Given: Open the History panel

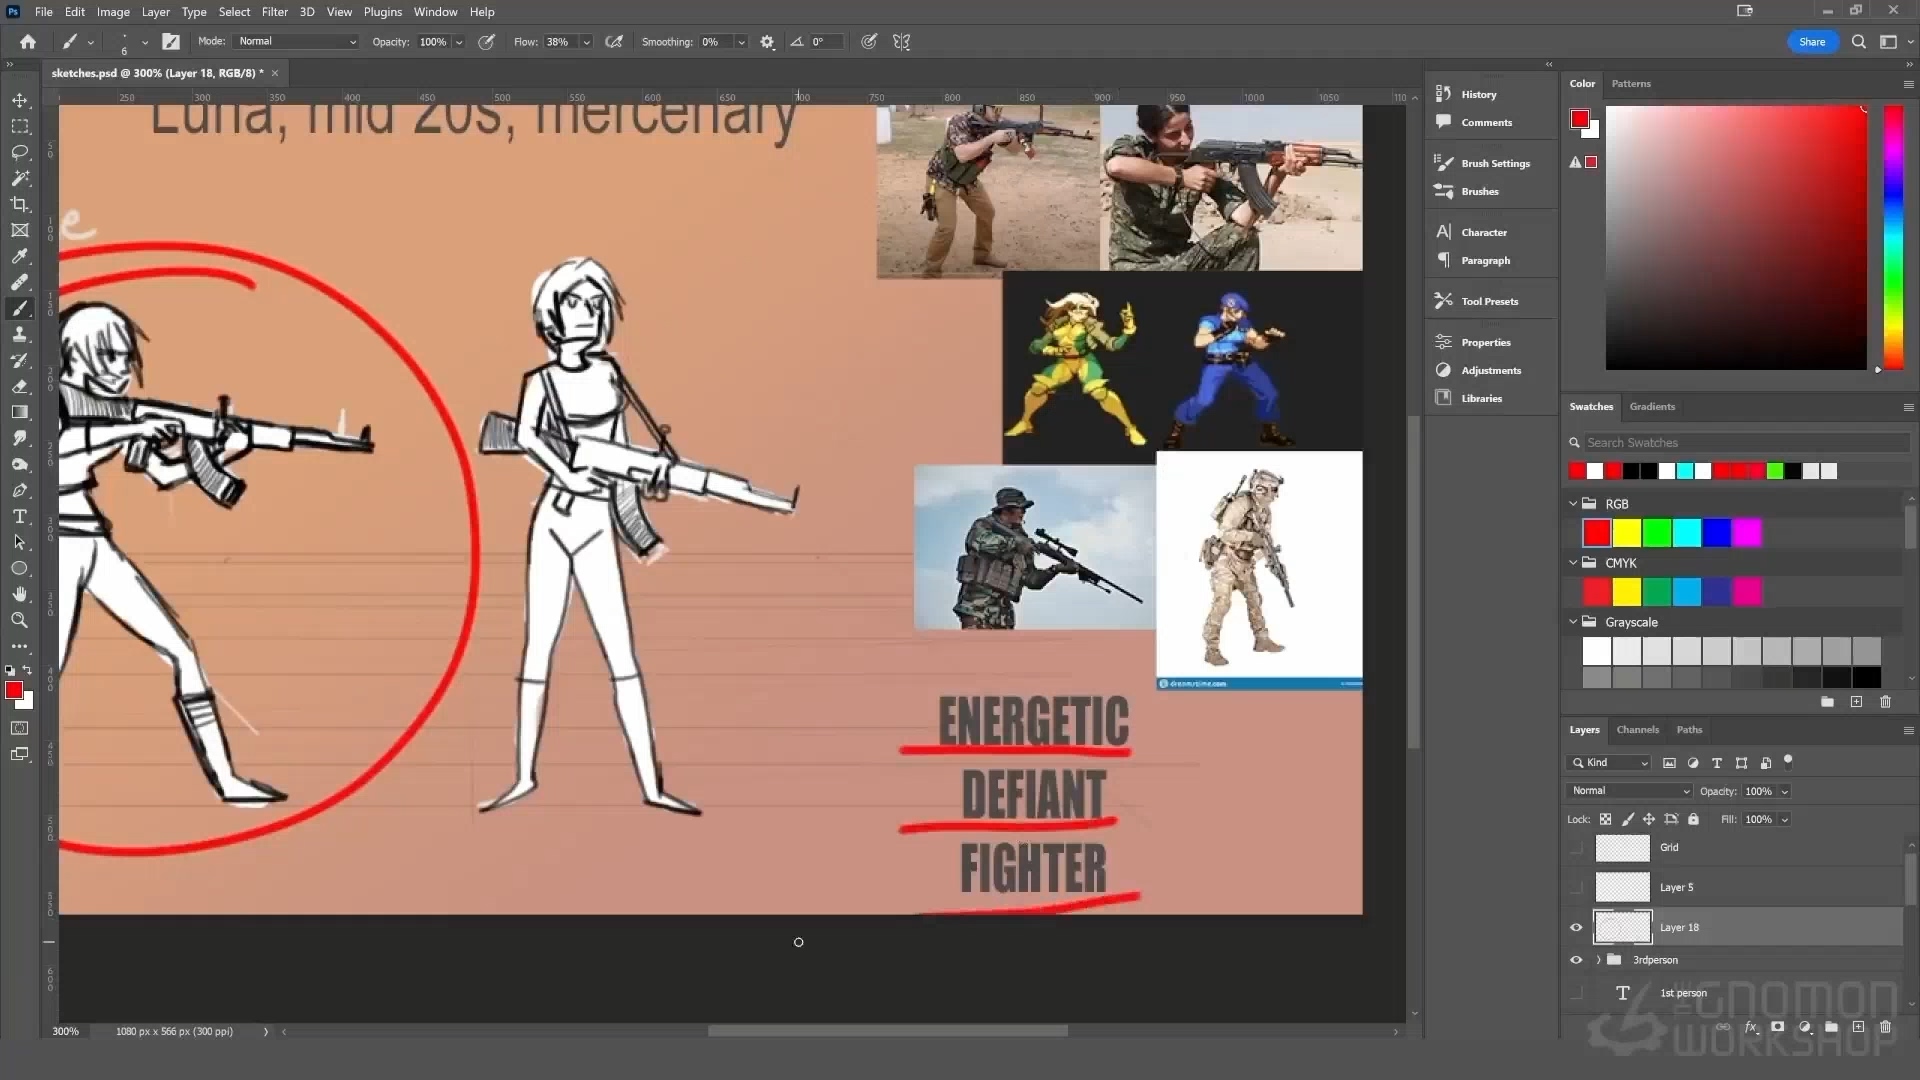Looking at the screenshot, I should tap(1478, 94).
